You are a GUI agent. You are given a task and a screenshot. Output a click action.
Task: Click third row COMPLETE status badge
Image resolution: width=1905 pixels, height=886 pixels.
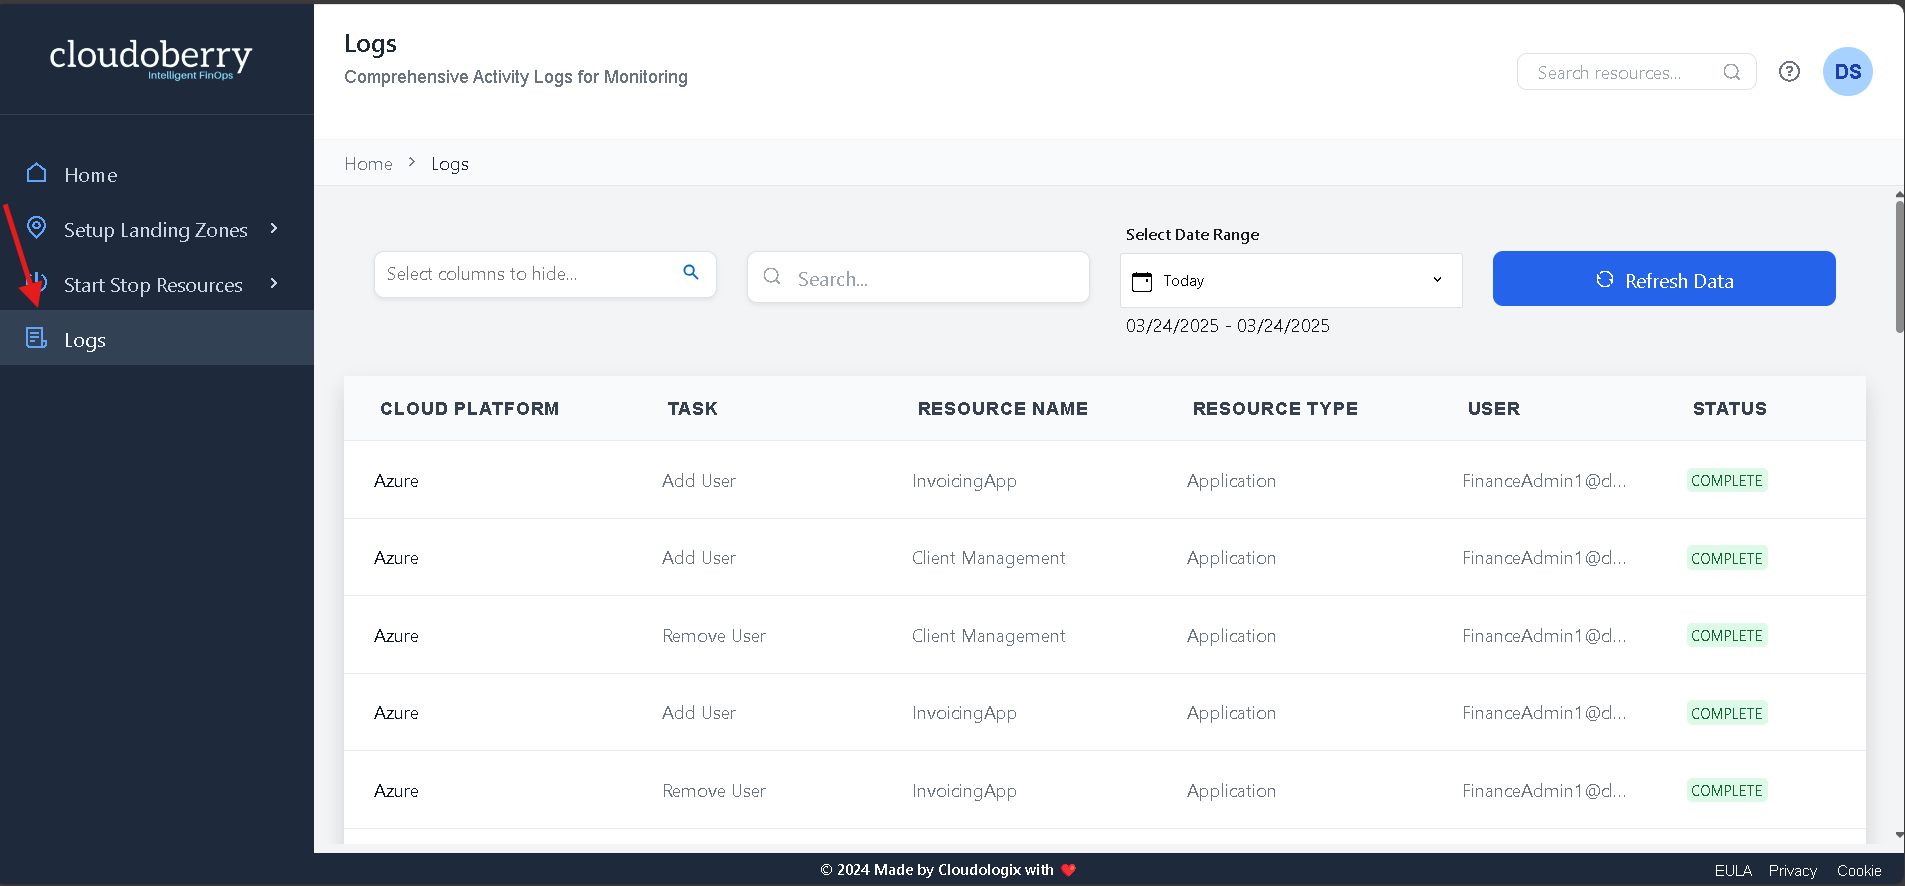pos(1727,636)
